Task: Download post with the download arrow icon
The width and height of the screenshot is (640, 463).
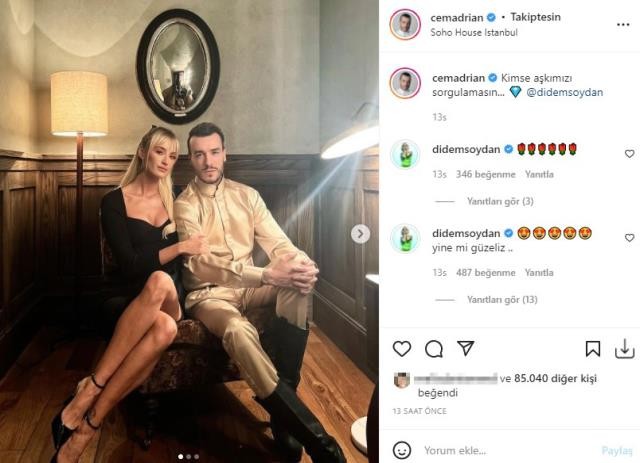Action: (x=624, y=349)
